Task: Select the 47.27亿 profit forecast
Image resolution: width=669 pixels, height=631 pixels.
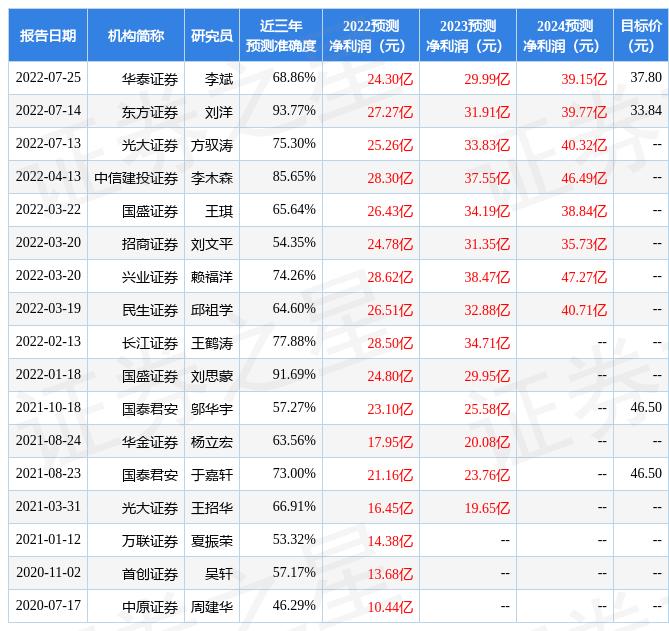Action: (584, 277)
